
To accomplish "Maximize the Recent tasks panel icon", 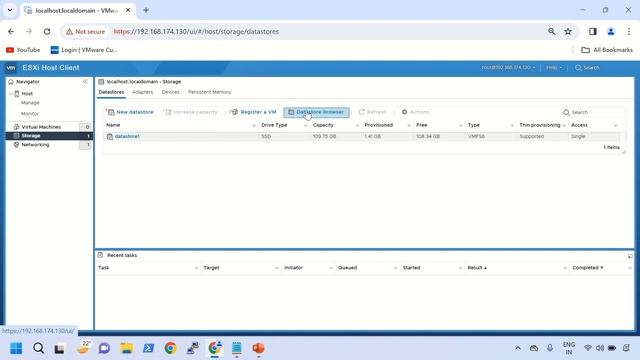I will pos(630,256).
